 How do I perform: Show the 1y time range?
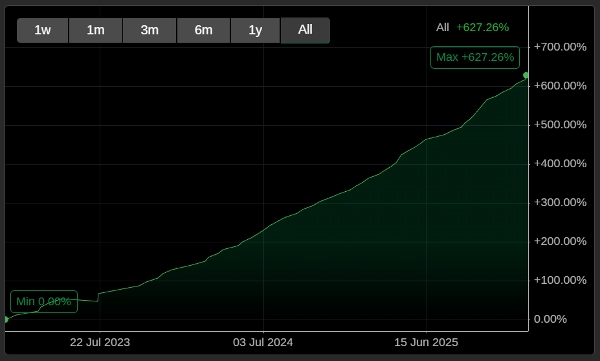pos(256,30)
